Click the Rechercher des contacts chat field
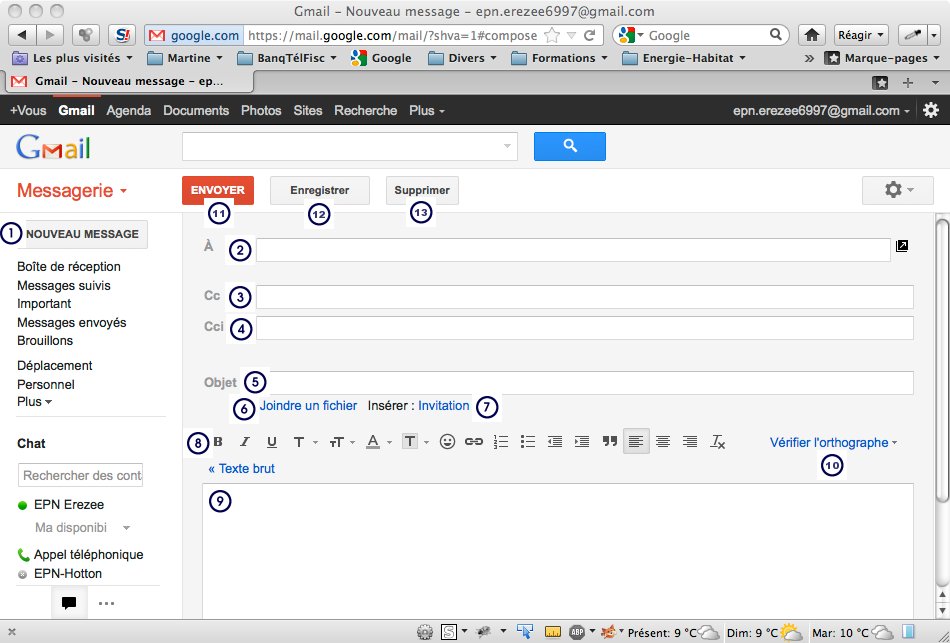The height and width of the screenshot is (643, 950). (81, 475)
